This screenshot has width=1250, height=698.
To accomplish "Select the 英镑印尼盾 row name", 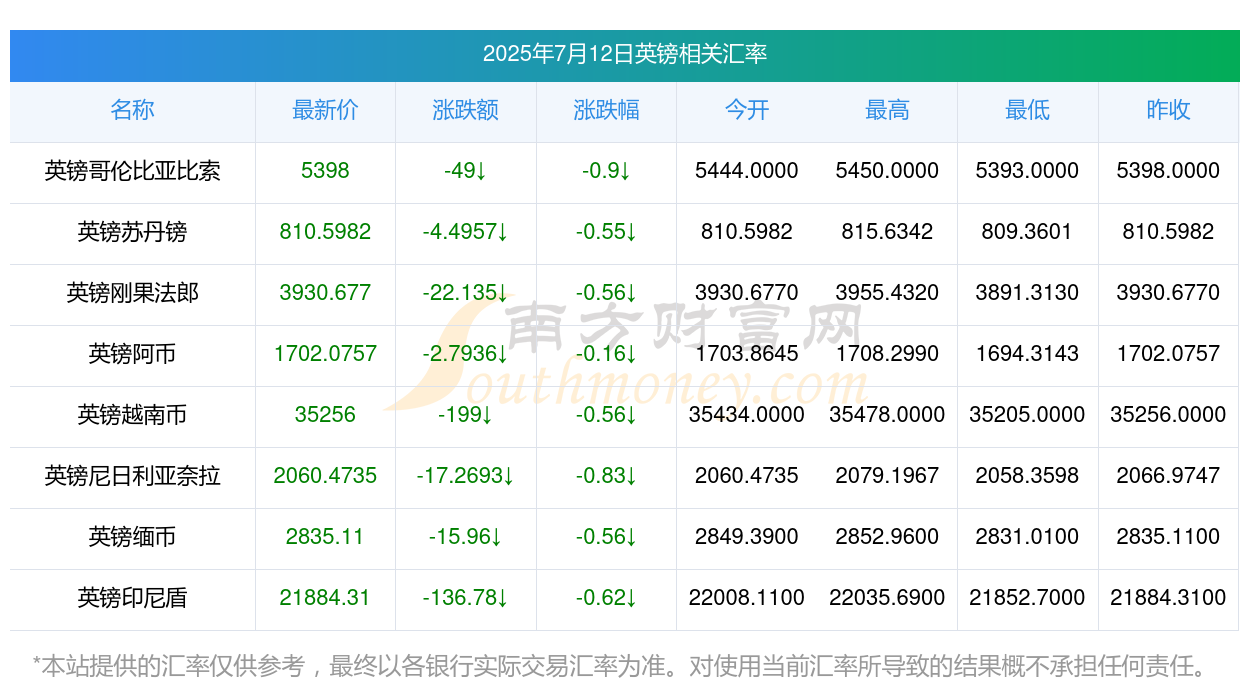I will 132,598.
